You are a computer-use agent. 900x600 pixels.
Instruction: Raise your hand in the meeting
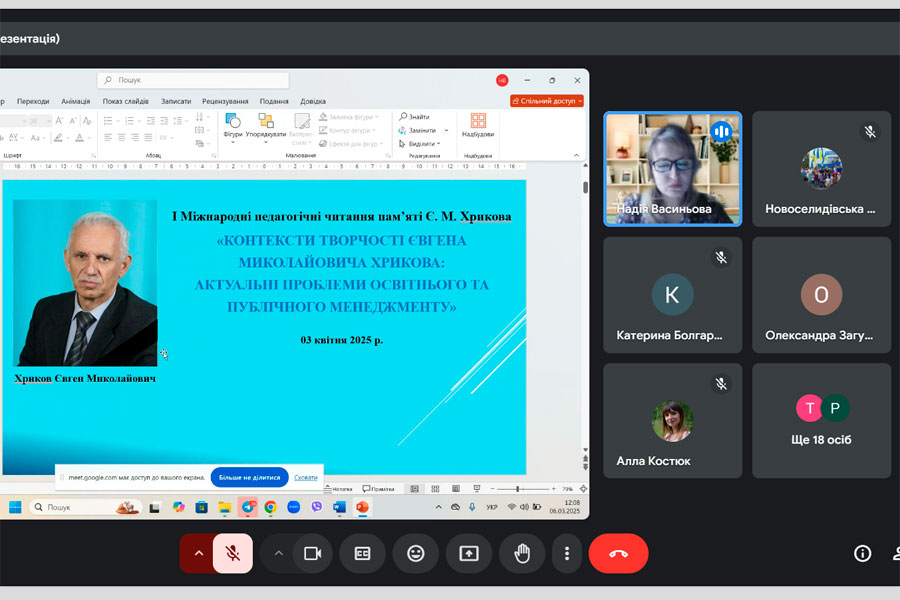pyautogui.click(x=522, y=553)
